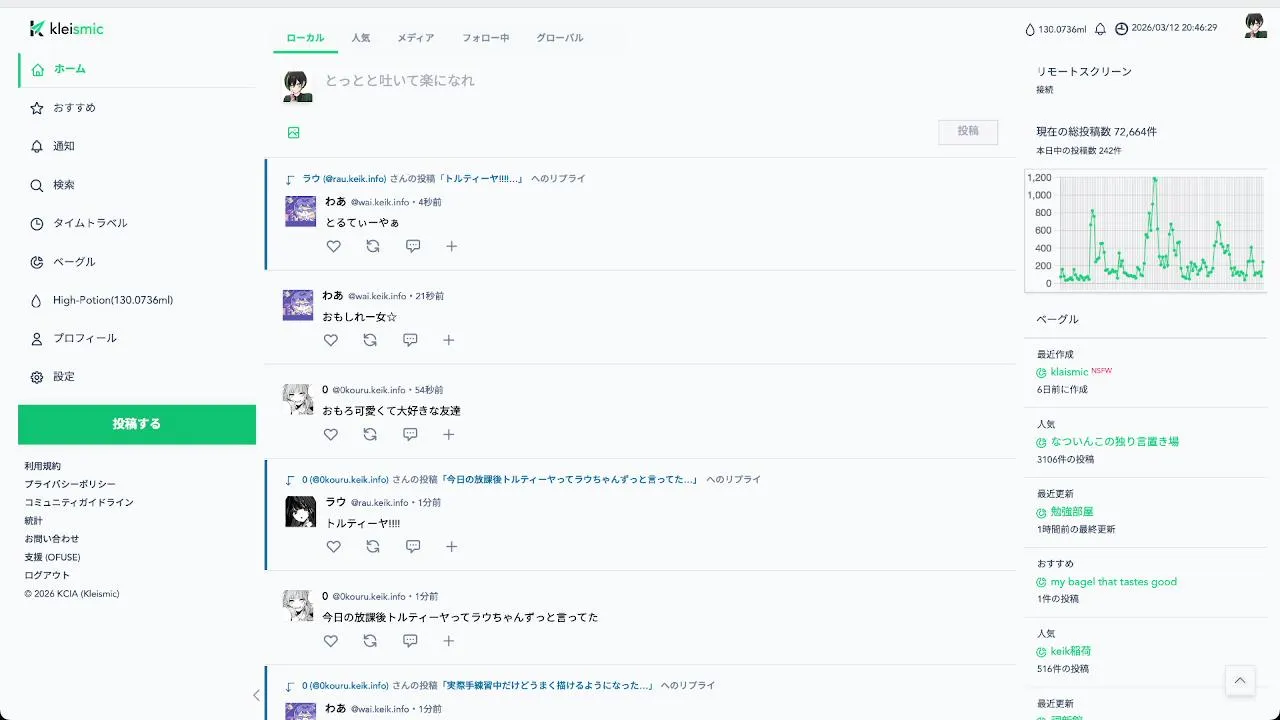Collapse the sidebar with the left chevron
Screen dimensions: 1280x720
pyautogui.click(x=256, y=695)
